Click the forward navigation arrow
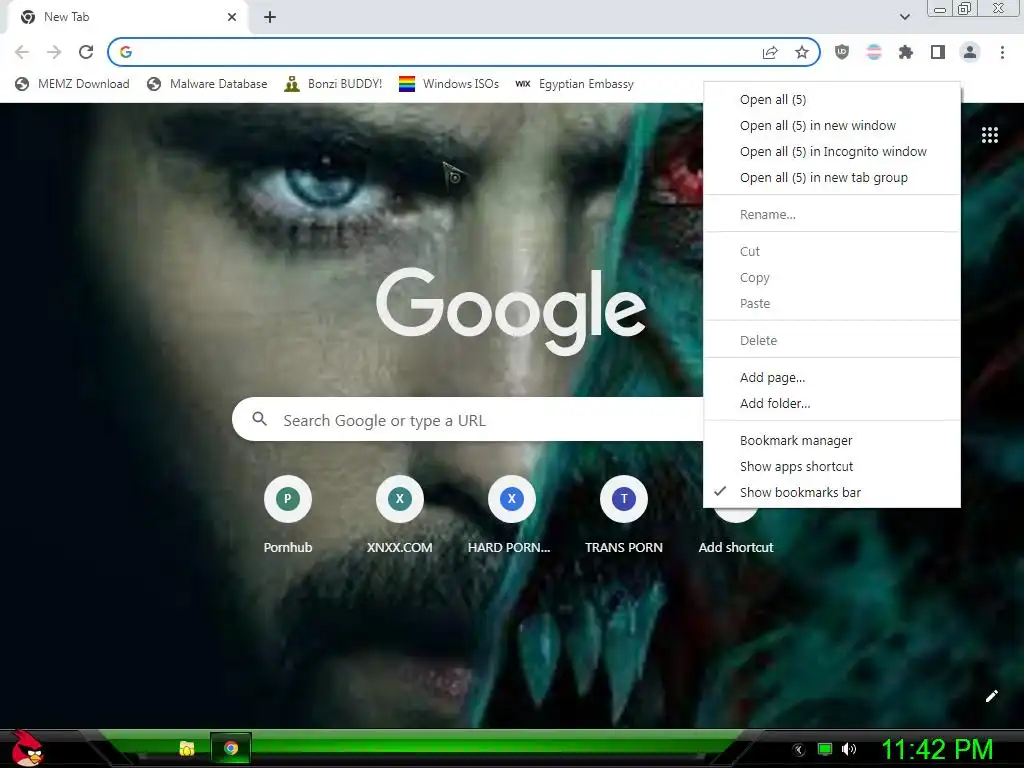1024x768 pixels. coord(54,52)
